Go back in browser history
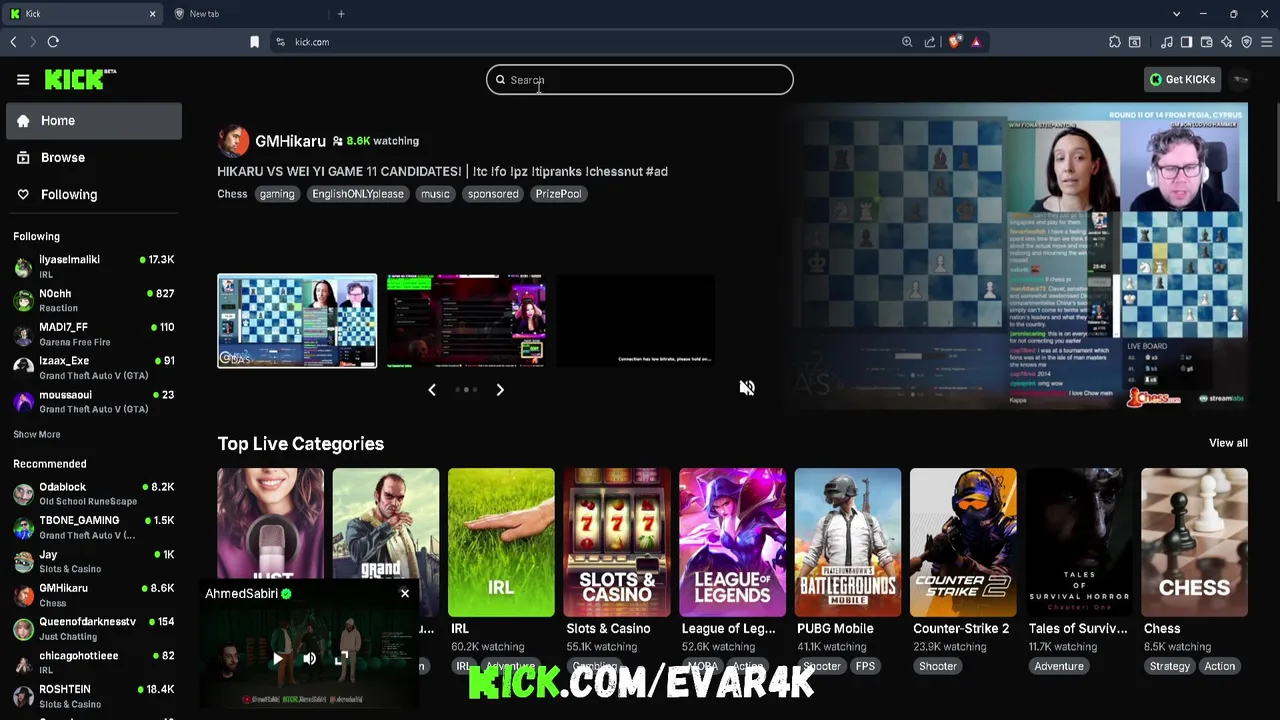The width and height of the screenshot is (1280, 720). [13, 42]
